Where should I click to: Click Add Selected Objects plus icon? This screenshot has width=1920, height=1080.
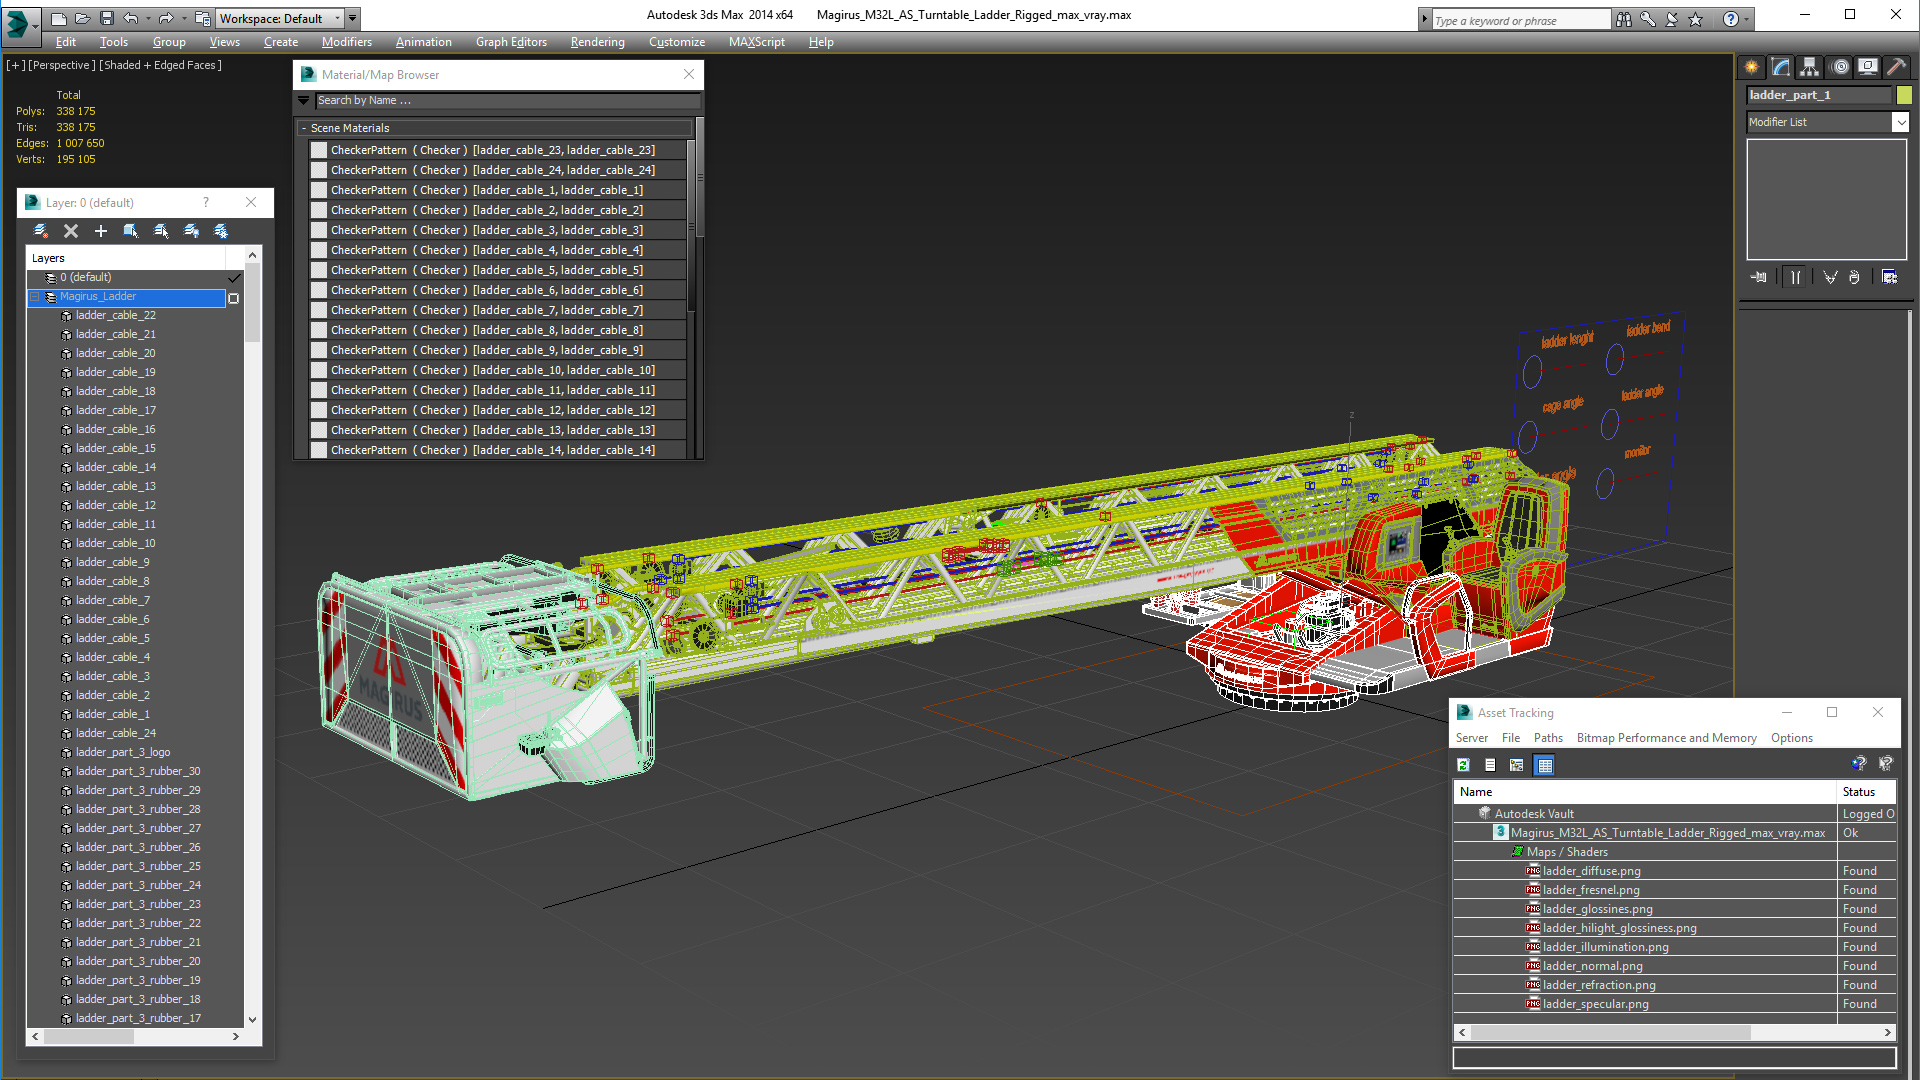101,231
